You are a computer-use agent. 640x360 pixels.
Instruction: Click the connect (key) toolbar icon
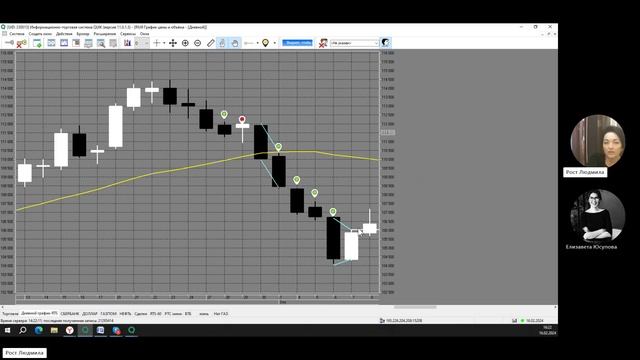9,43
